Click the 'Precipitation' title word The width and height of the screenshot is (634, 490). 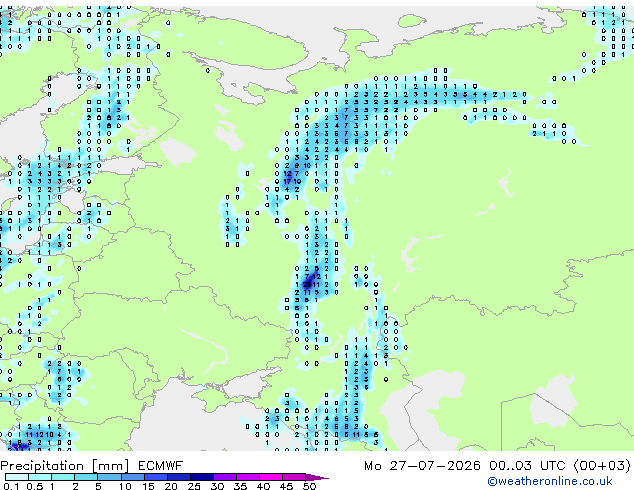(x=42, y=466)
